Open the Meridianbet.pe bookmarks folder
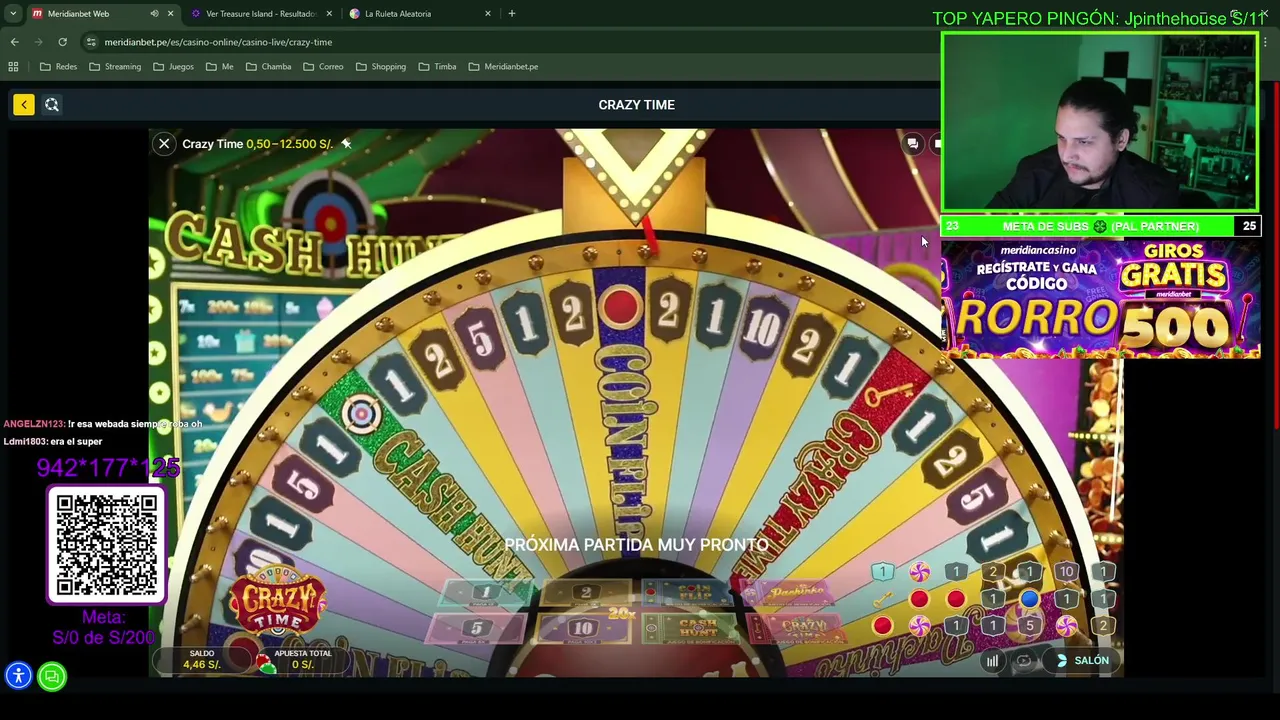This screenshot has width=1280, height=720. point(503,67)
